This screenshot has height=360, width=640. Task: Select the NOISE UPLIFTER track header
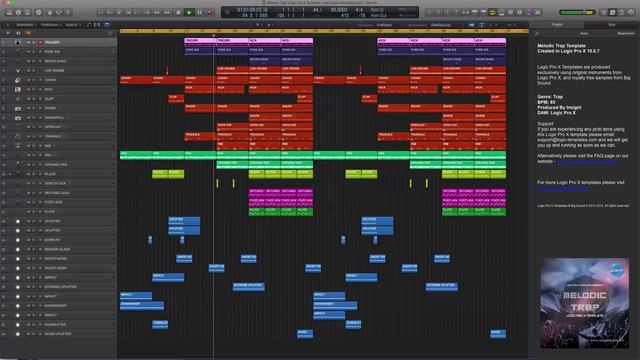click(58, 334)
